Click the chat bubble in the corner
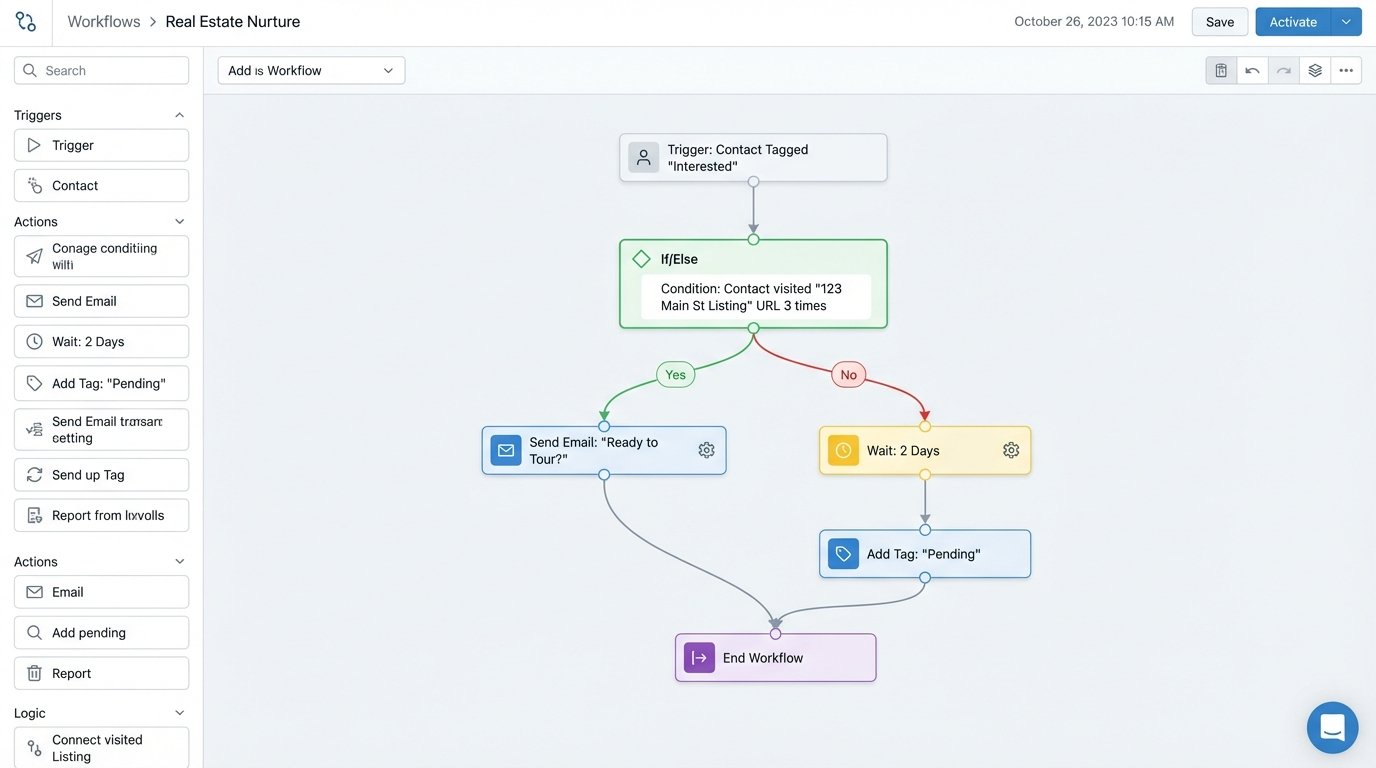 point(1332,727)
